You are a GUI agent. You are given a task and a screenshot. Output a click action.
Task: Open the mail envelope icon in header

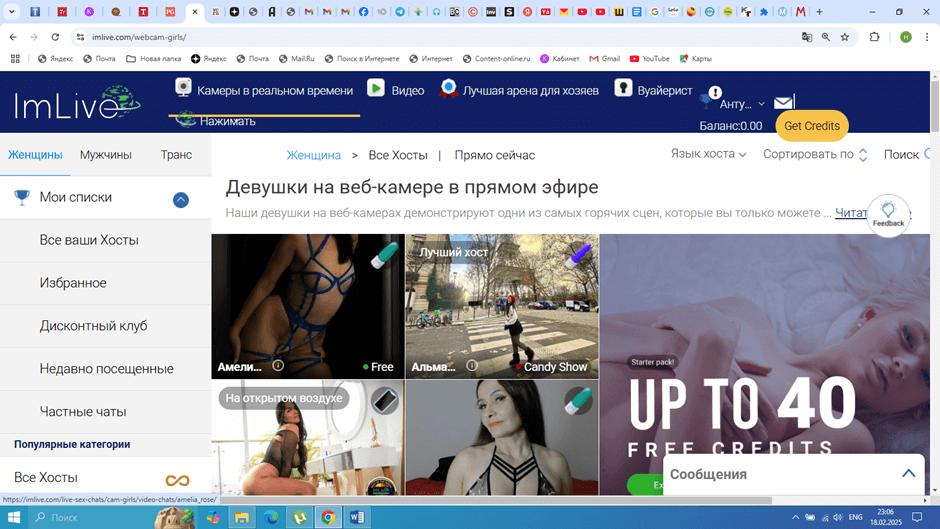click(784, 102)
